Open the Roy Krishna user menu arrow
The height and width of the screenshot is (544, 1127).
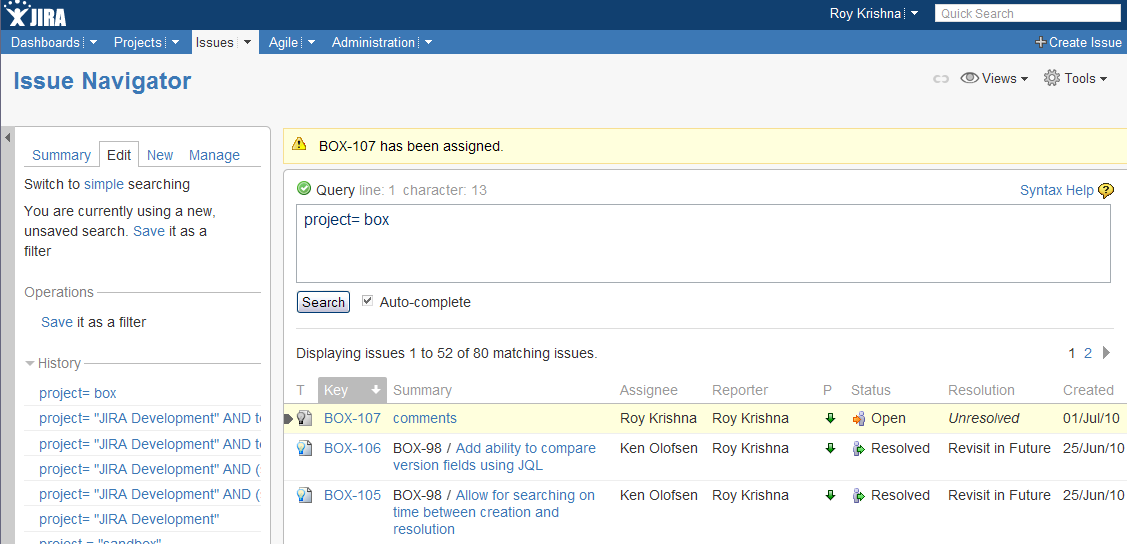coord(914,14)
